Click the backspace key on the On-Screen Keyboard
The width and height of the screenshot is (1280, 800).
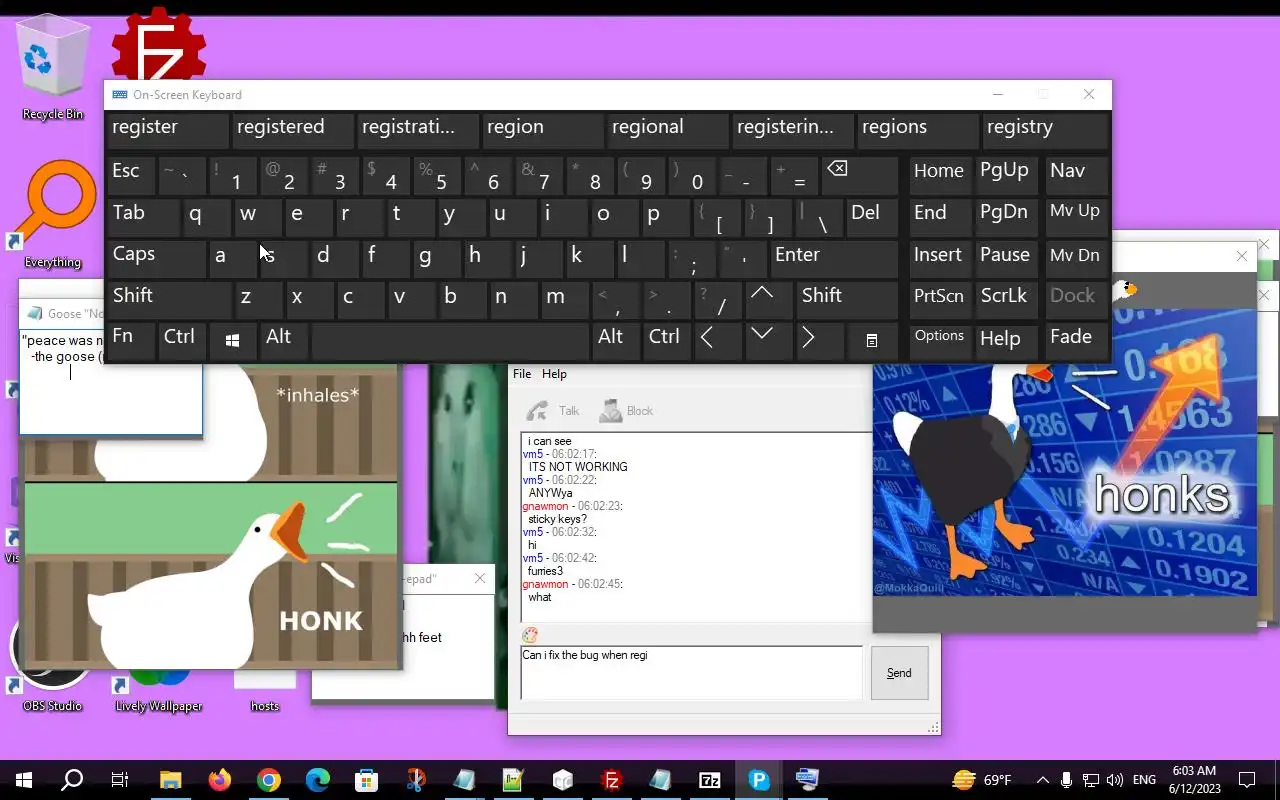click(x=859, y=176)
